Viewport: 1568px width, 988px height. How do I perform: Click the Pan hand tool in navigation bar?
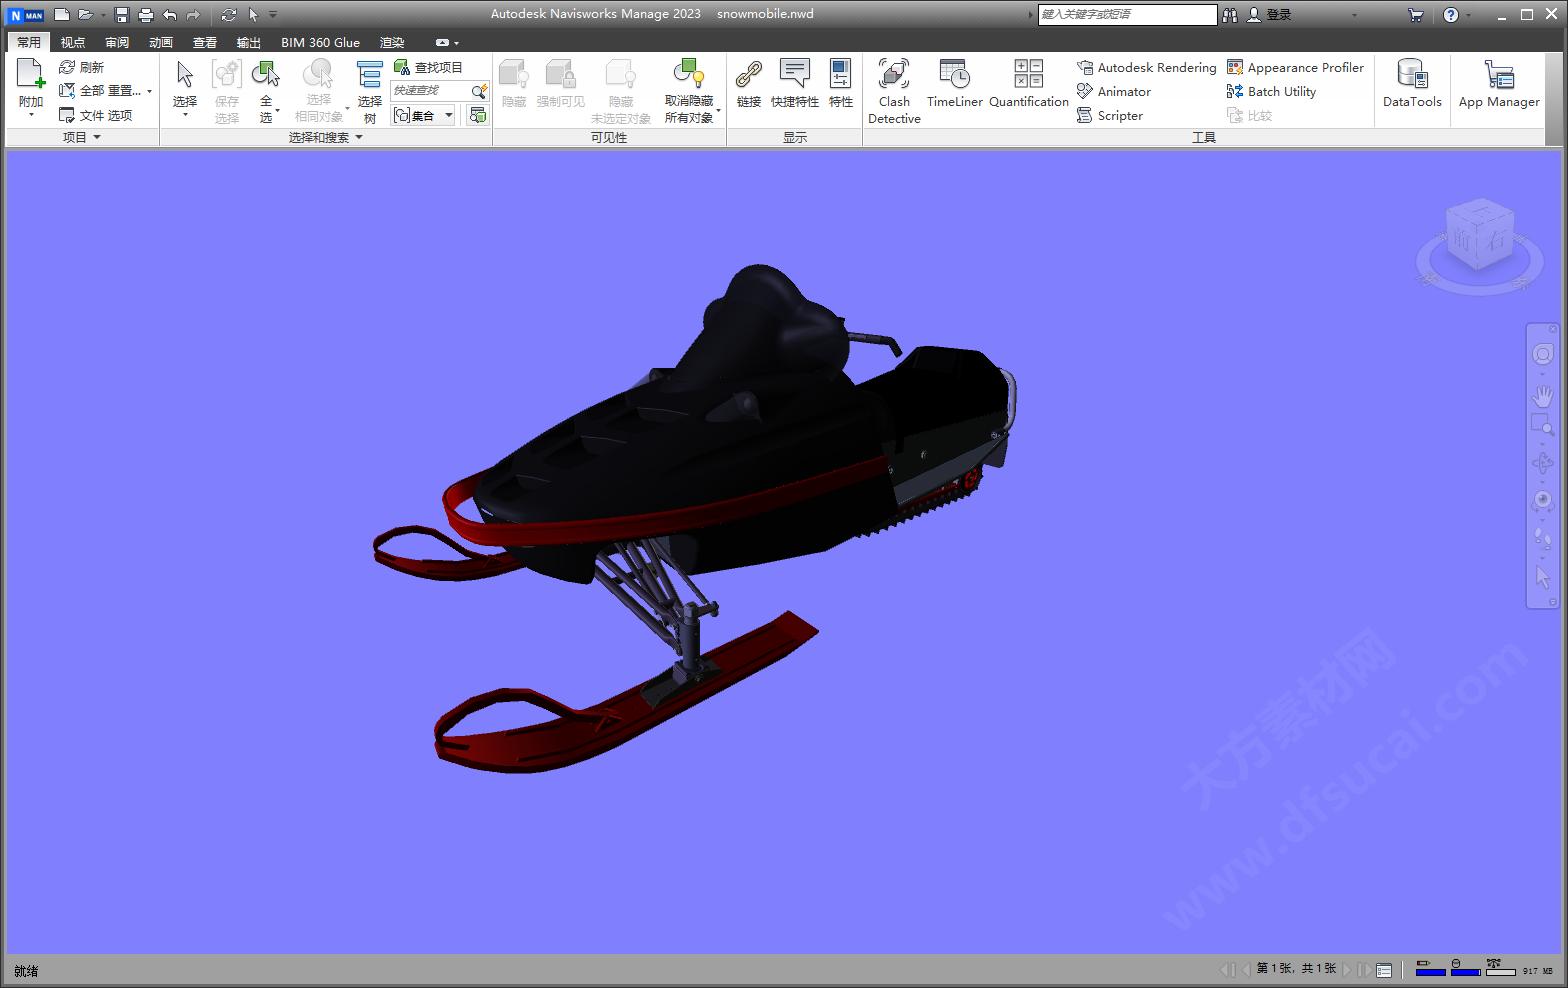pyautogui.click(x=1543, y=395)
